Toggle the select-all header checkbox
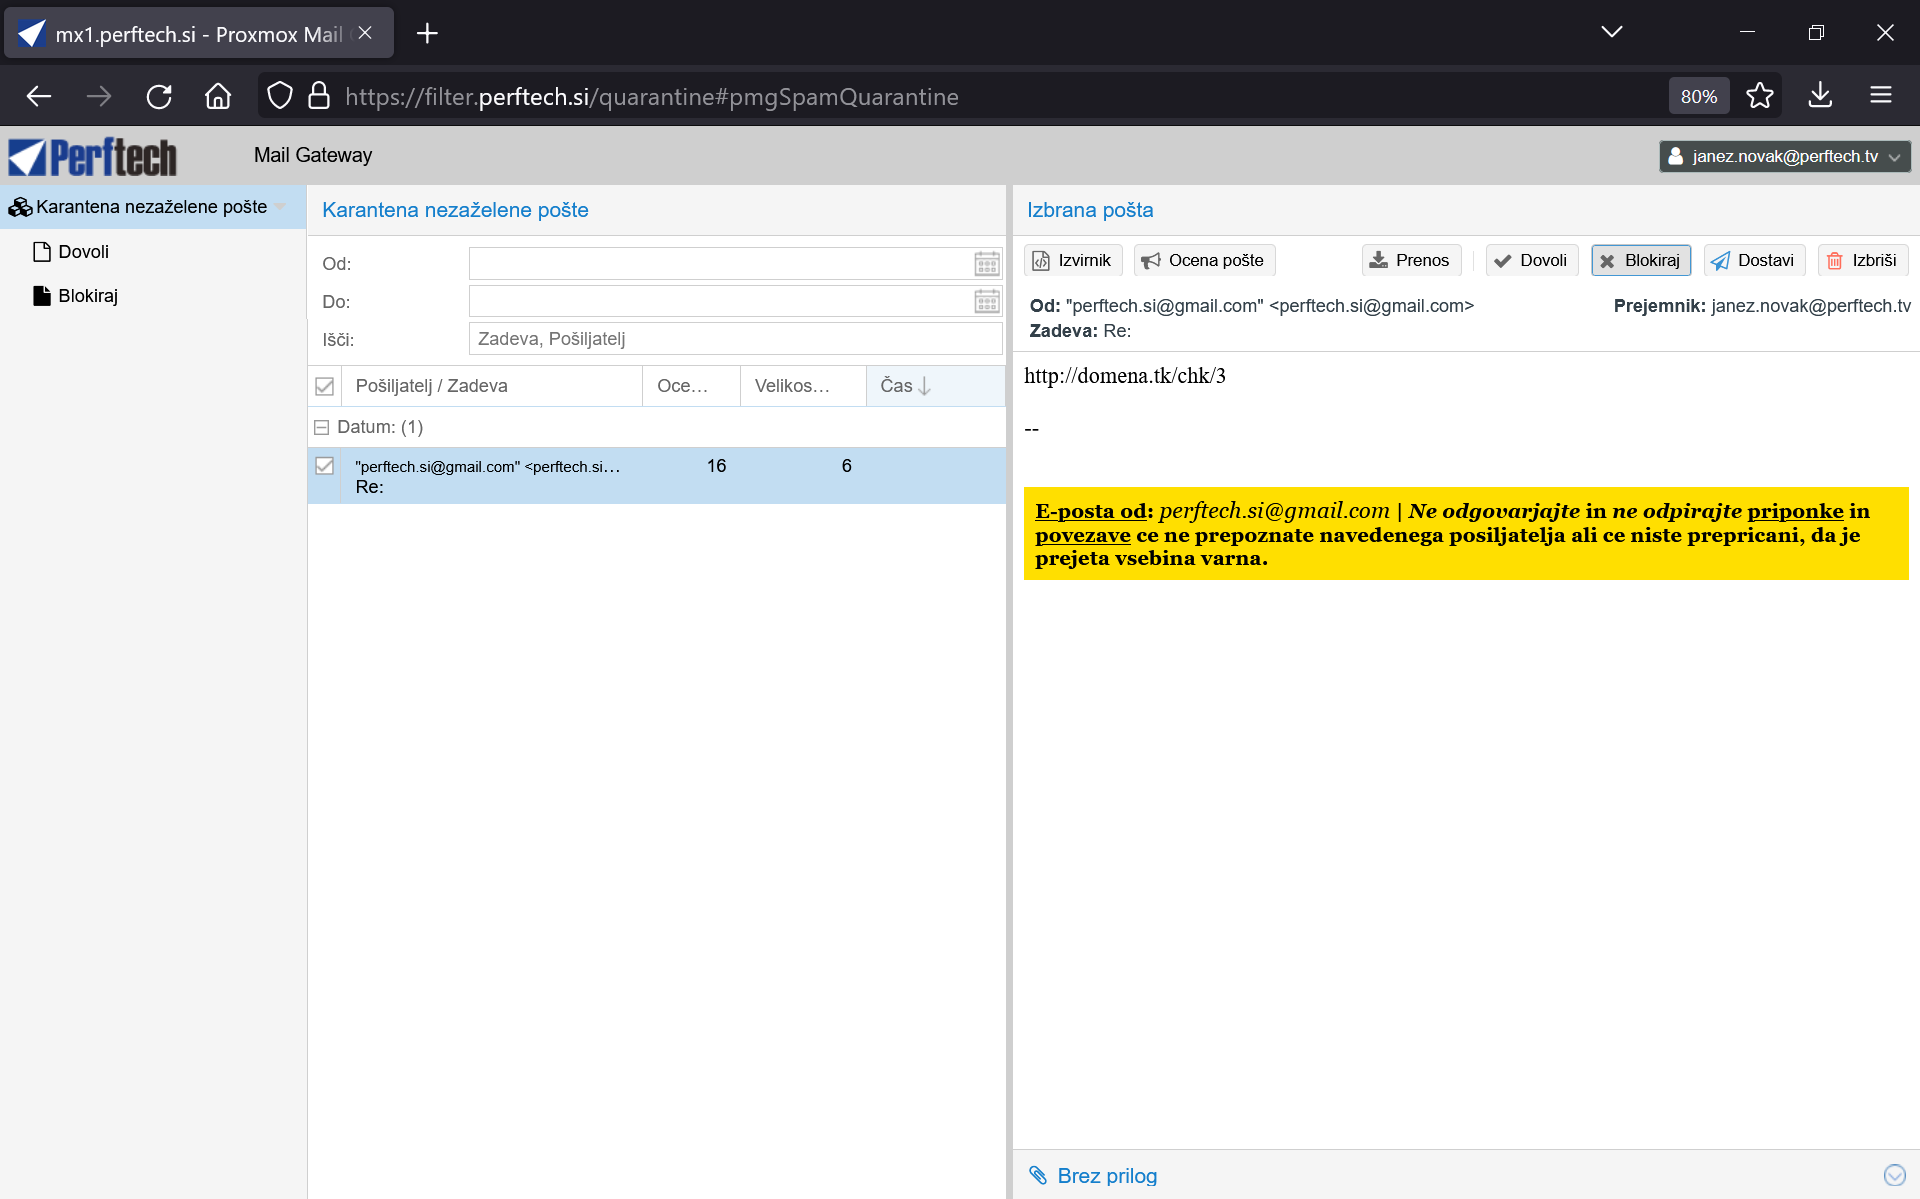The image size is (1920, 1199). (324, 386)
